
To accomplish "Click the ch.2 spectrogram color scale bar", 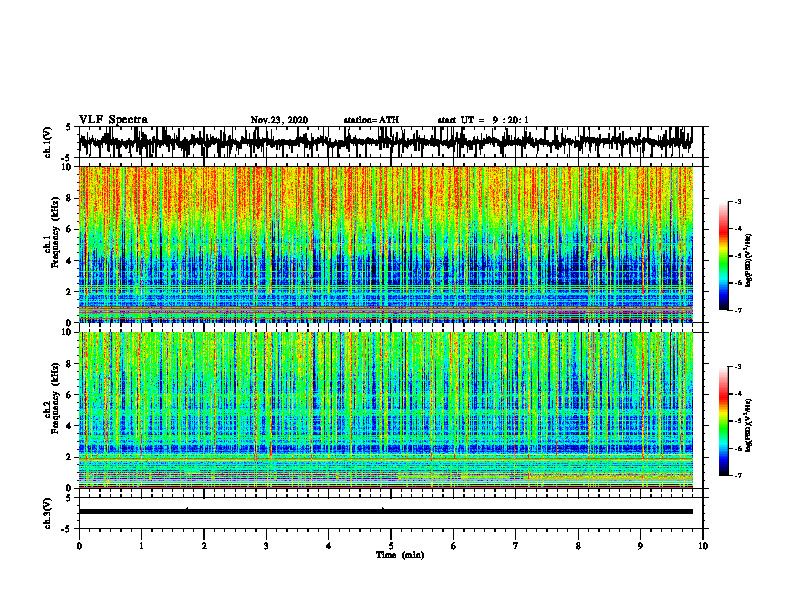I will (723, 421).
